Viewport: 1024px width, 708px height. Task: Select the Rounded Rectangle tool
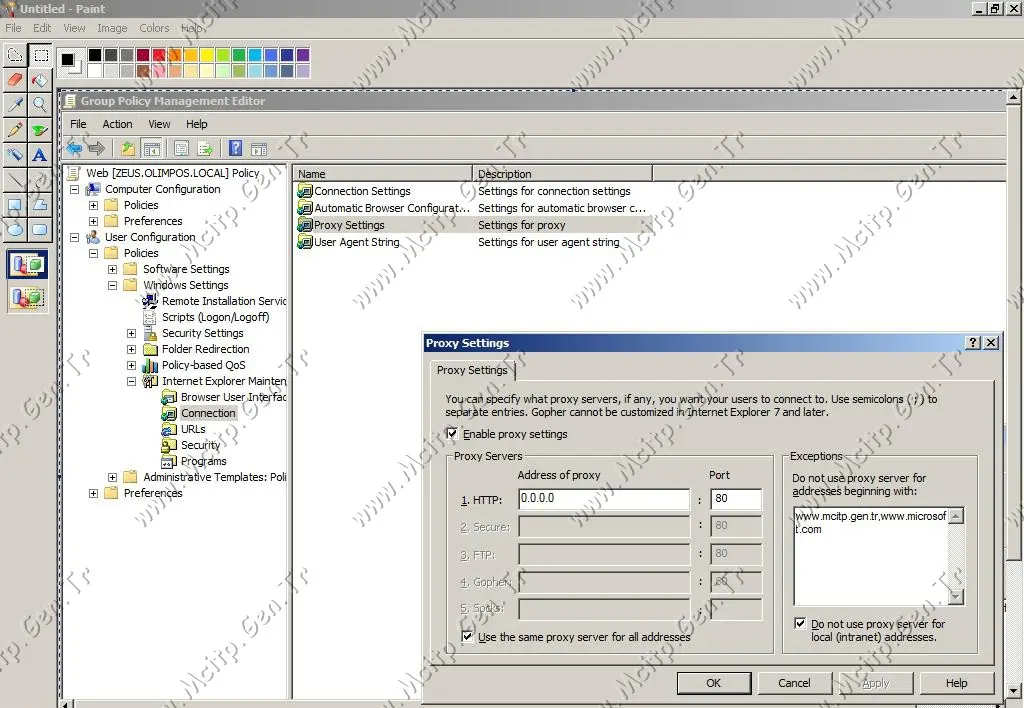point(40,229)
